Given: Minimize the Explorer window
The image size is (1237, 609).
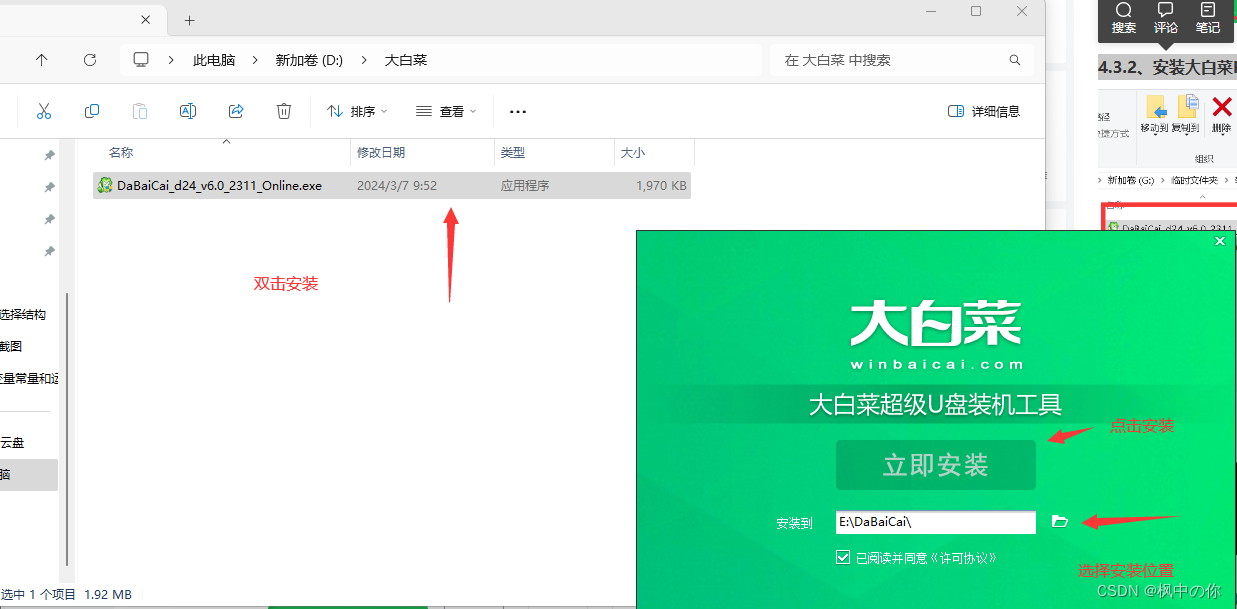Looking at the screenshot, I should [x=929, y=11].
